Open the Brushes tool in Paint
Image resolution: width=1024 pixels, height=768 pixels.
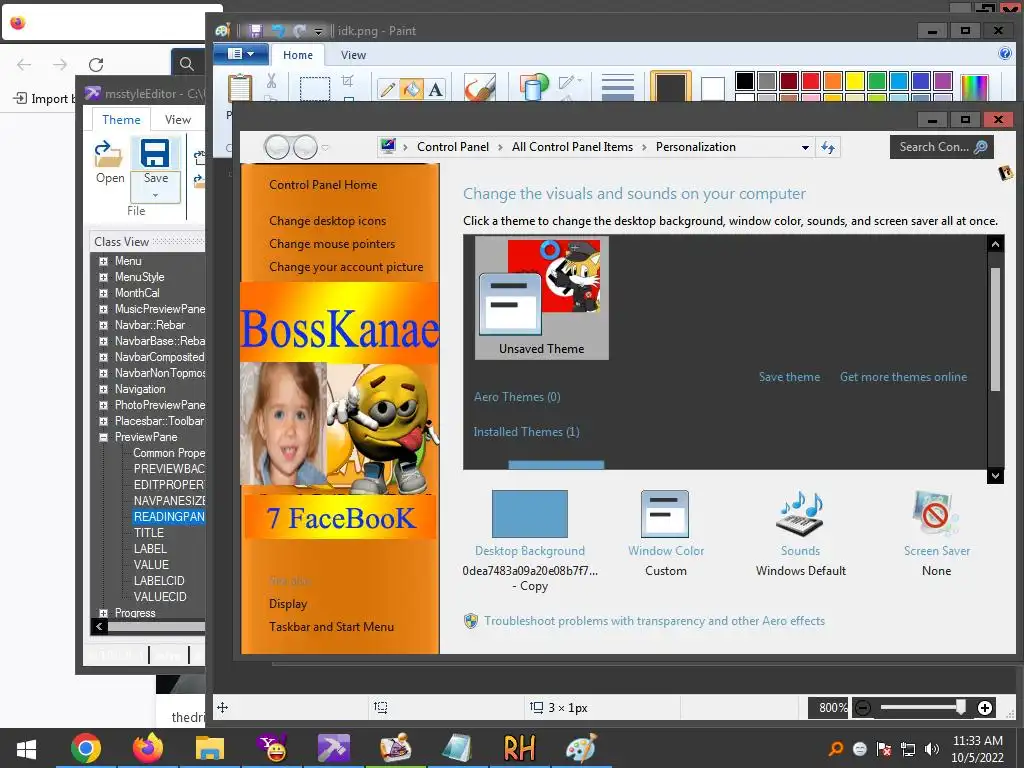tap(480, 87)
